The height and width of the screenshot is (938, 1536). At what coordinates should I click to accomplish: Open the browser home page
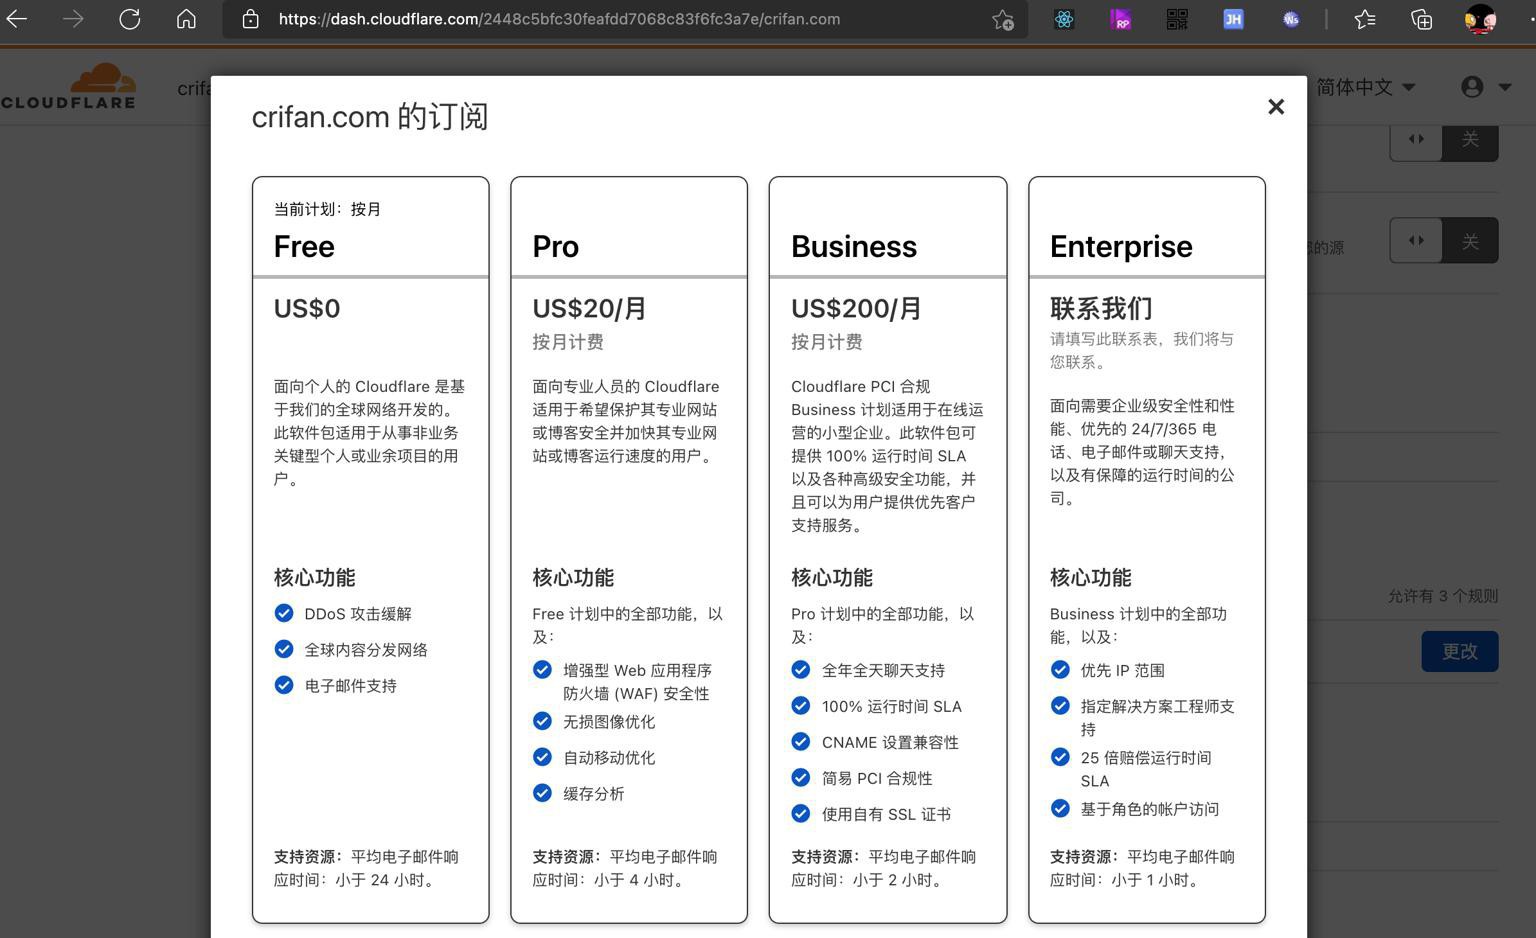coord(186,19)
